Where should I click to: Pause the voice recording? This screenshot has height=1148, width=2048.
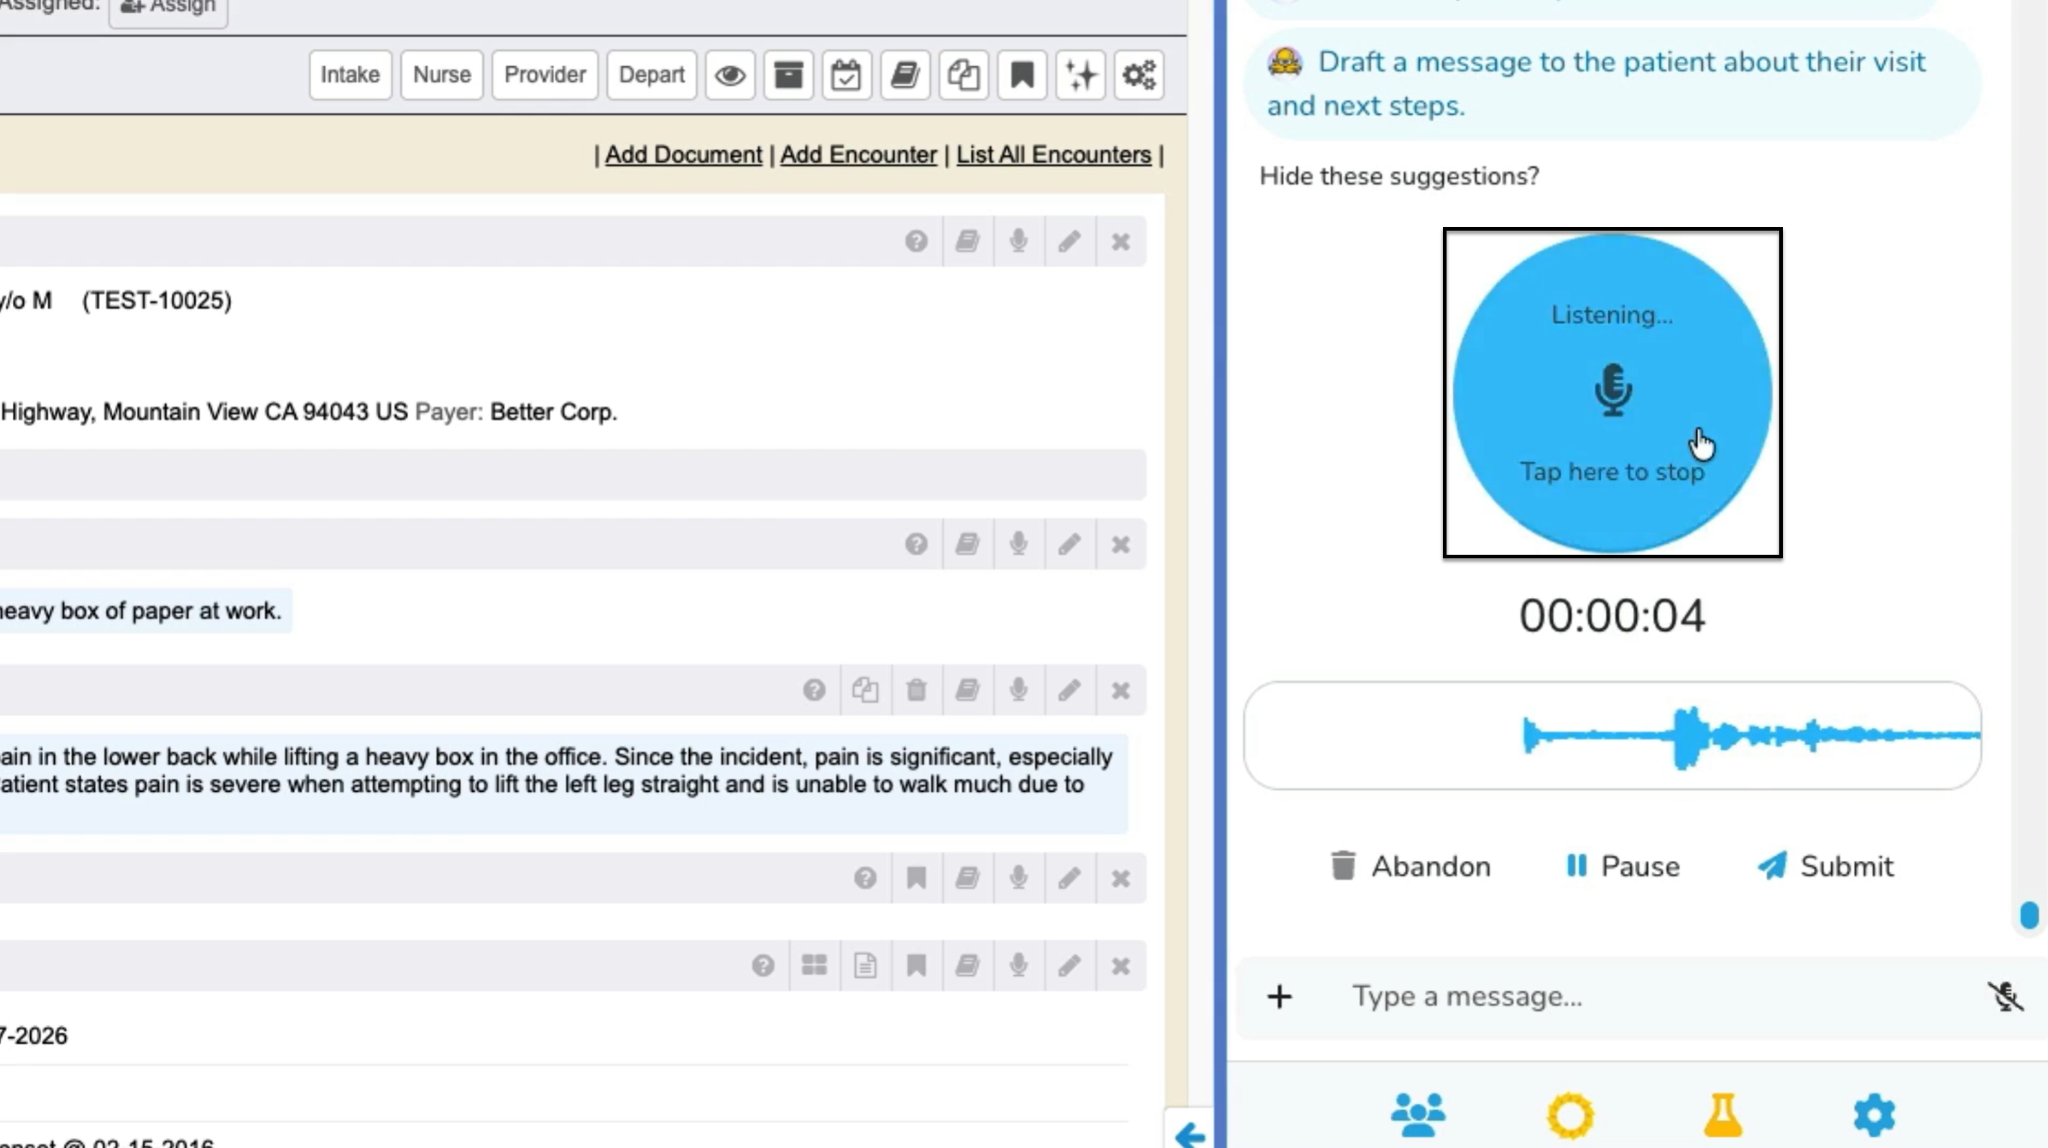(1622, 866)
